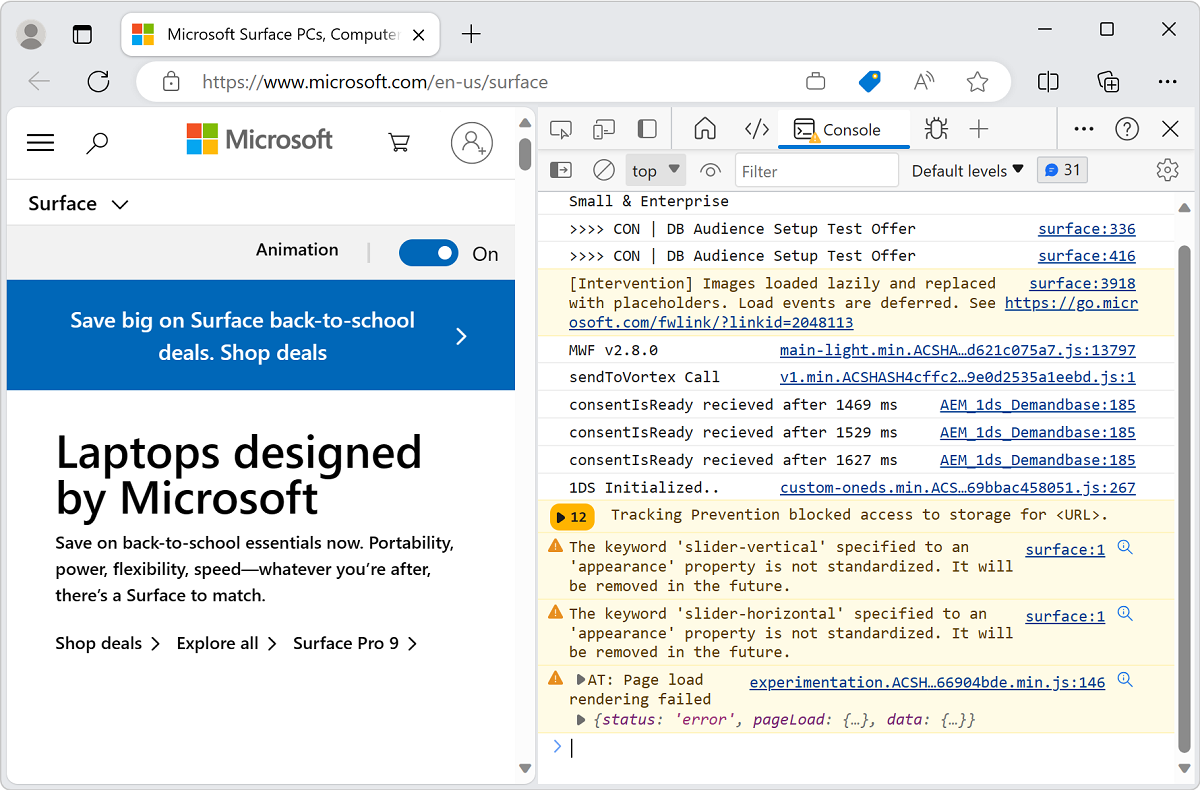Open the top frame context dropdown

655,169
